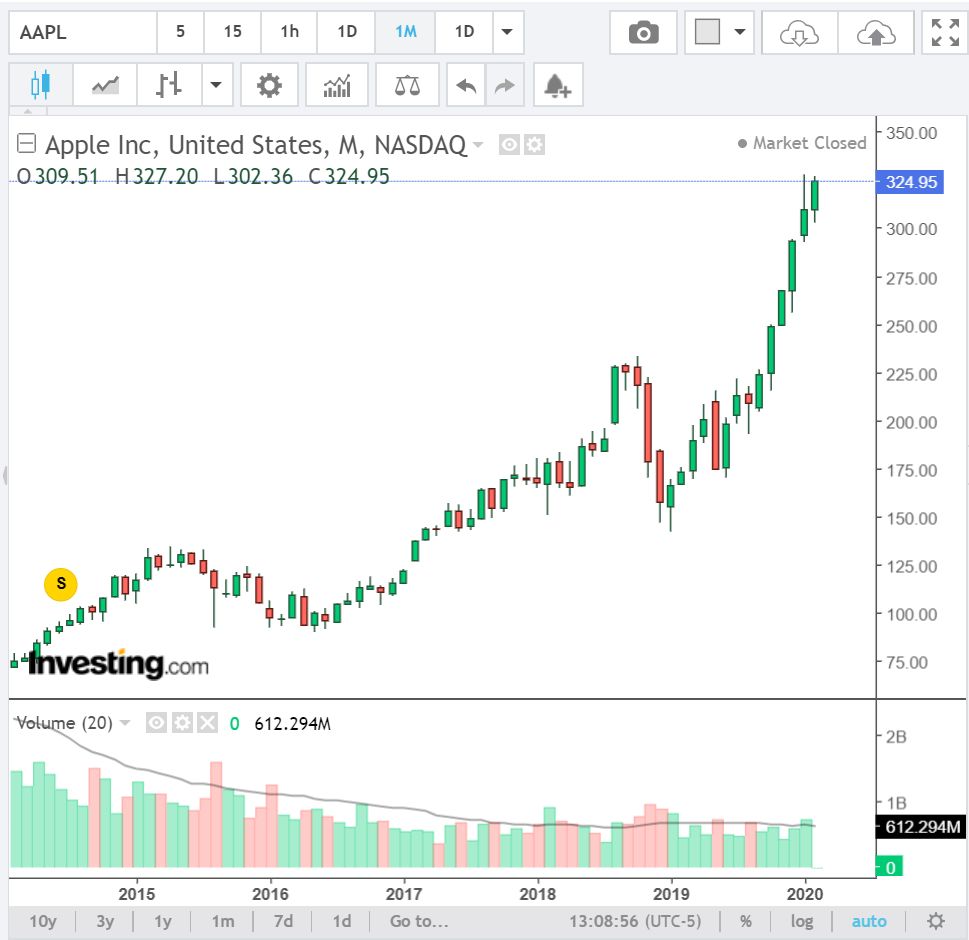Open the bar style dropdown arrow

(x=216, y=86)
